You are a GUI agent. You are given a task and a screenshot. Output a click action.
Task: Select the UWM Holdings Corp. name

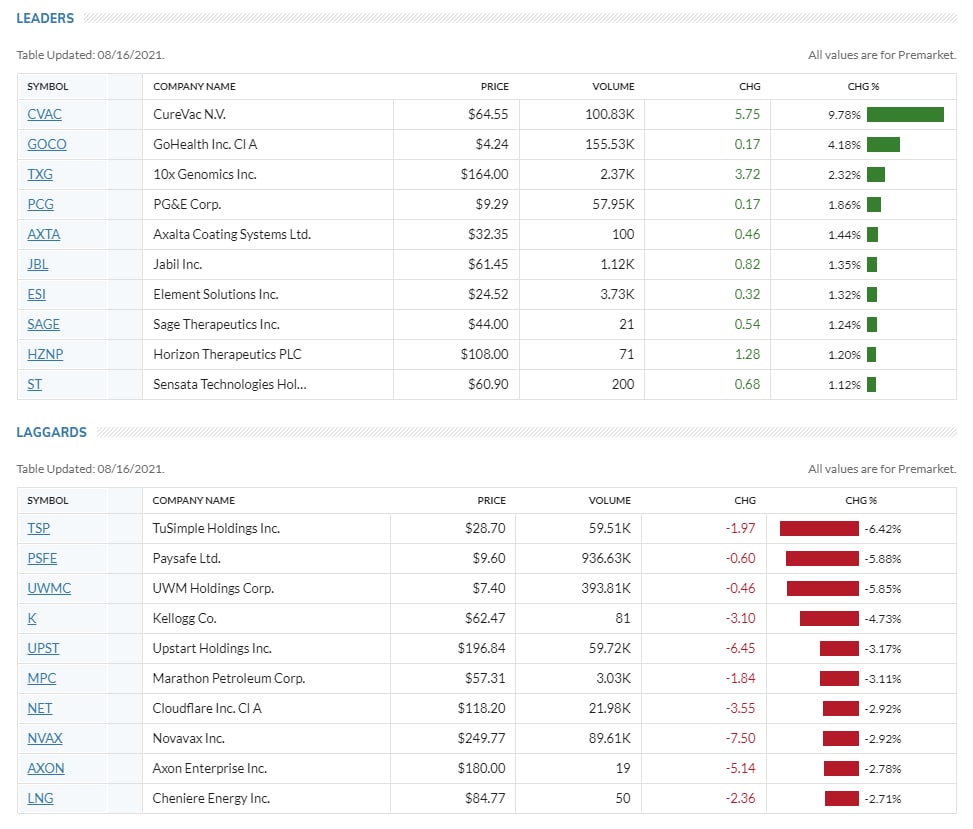click(x=213, y=588)
